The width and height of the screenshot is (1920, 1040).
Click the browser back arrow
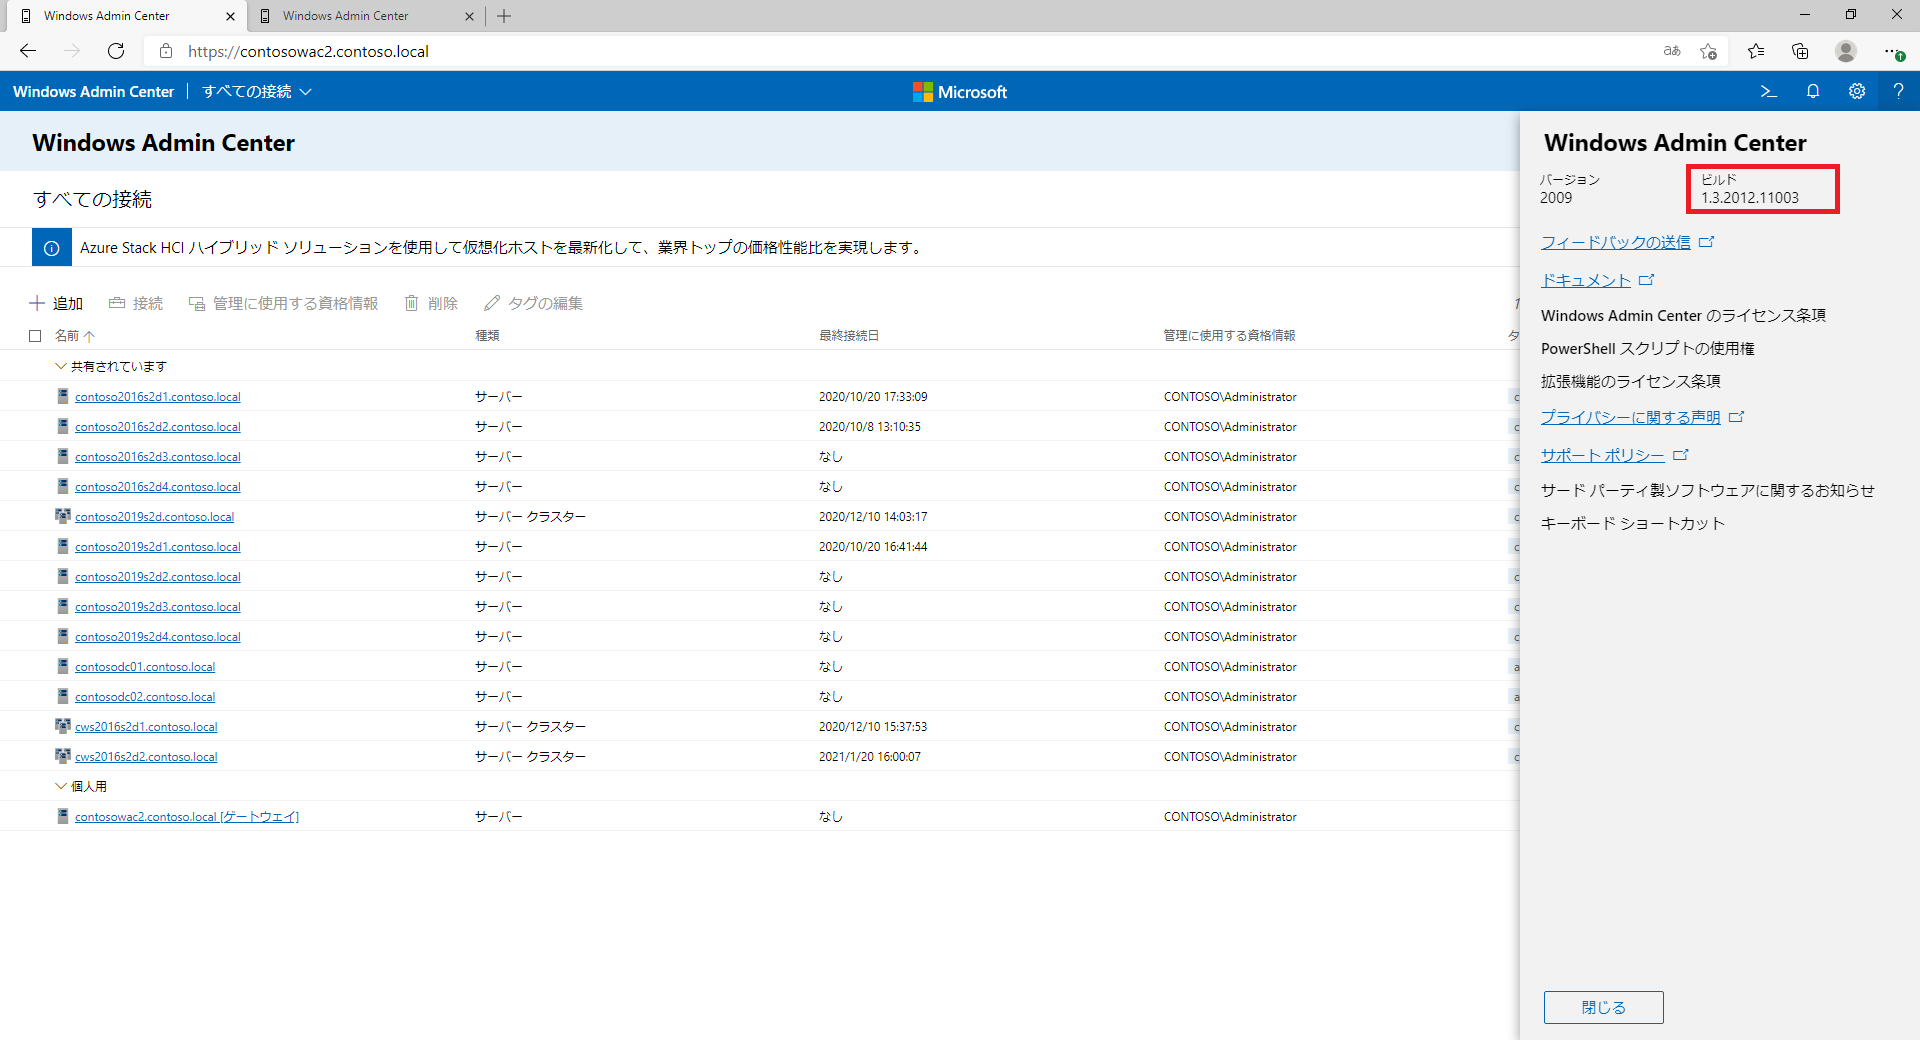[28, 51]
